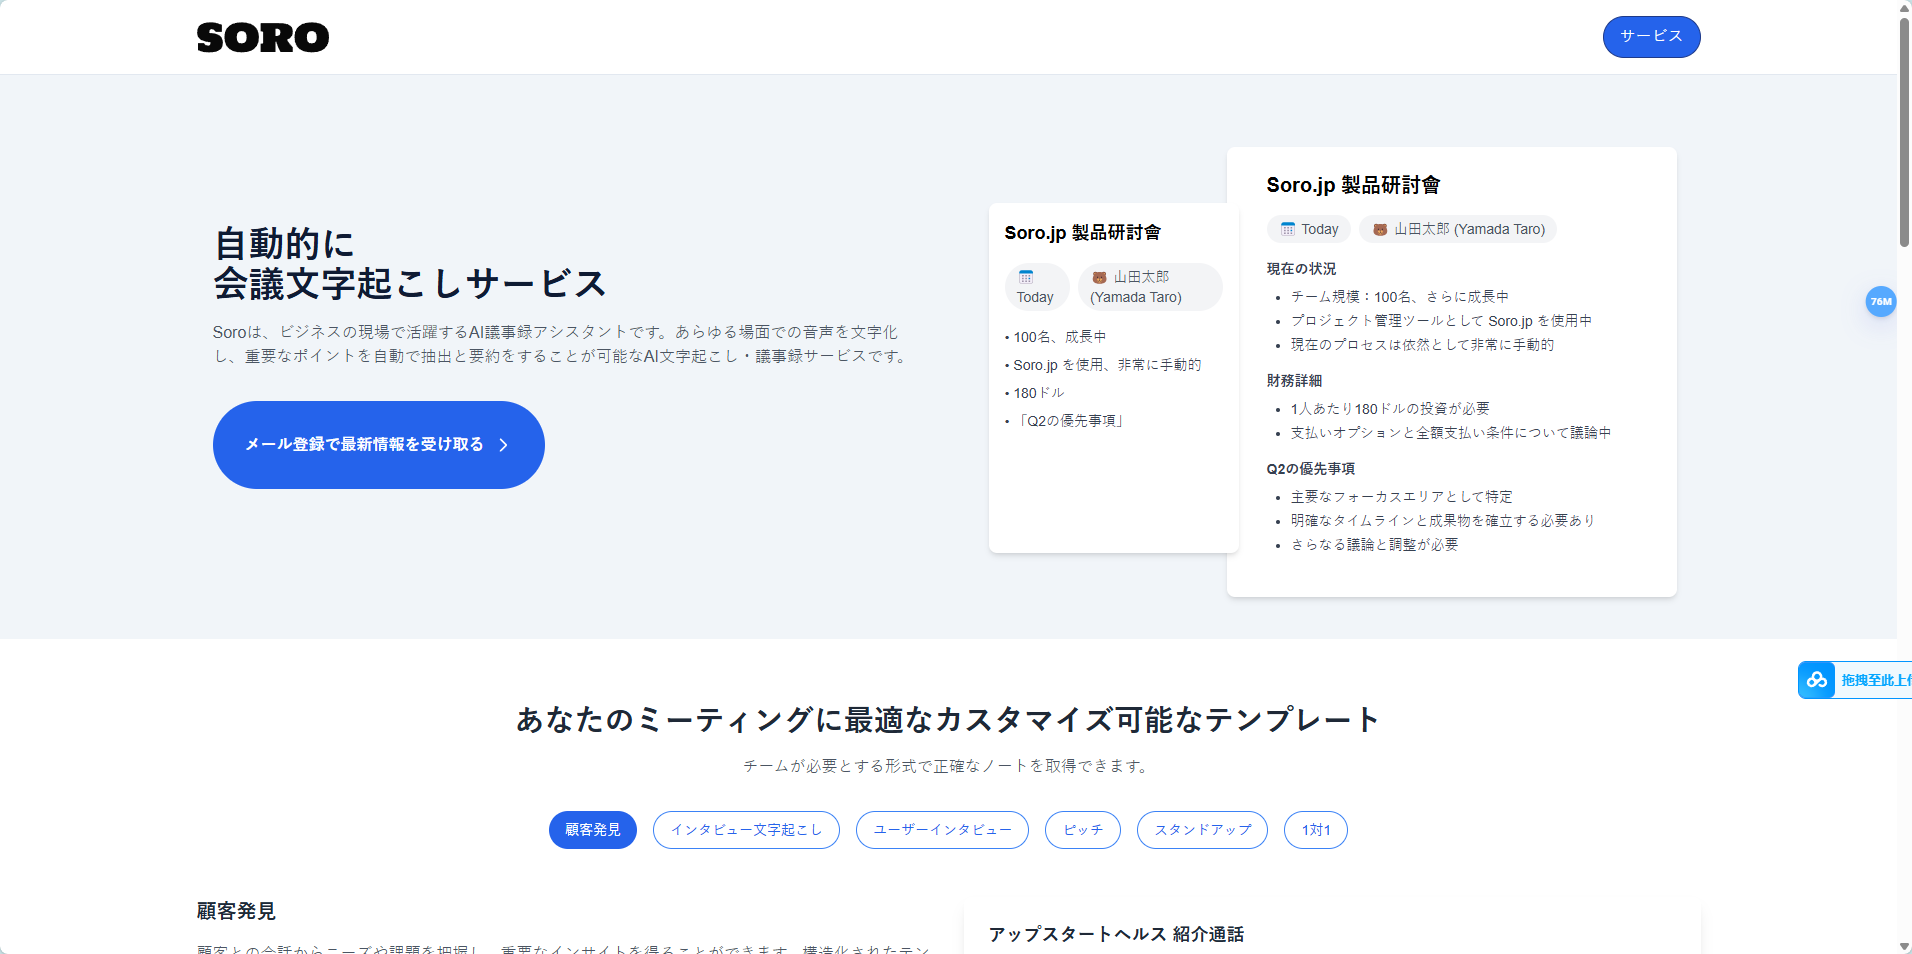Click the 「Q2の優先事項」 bullet in small card
Image resolution: width=1912 pixels, height=954 pixels.
(x=1070, y=421)
